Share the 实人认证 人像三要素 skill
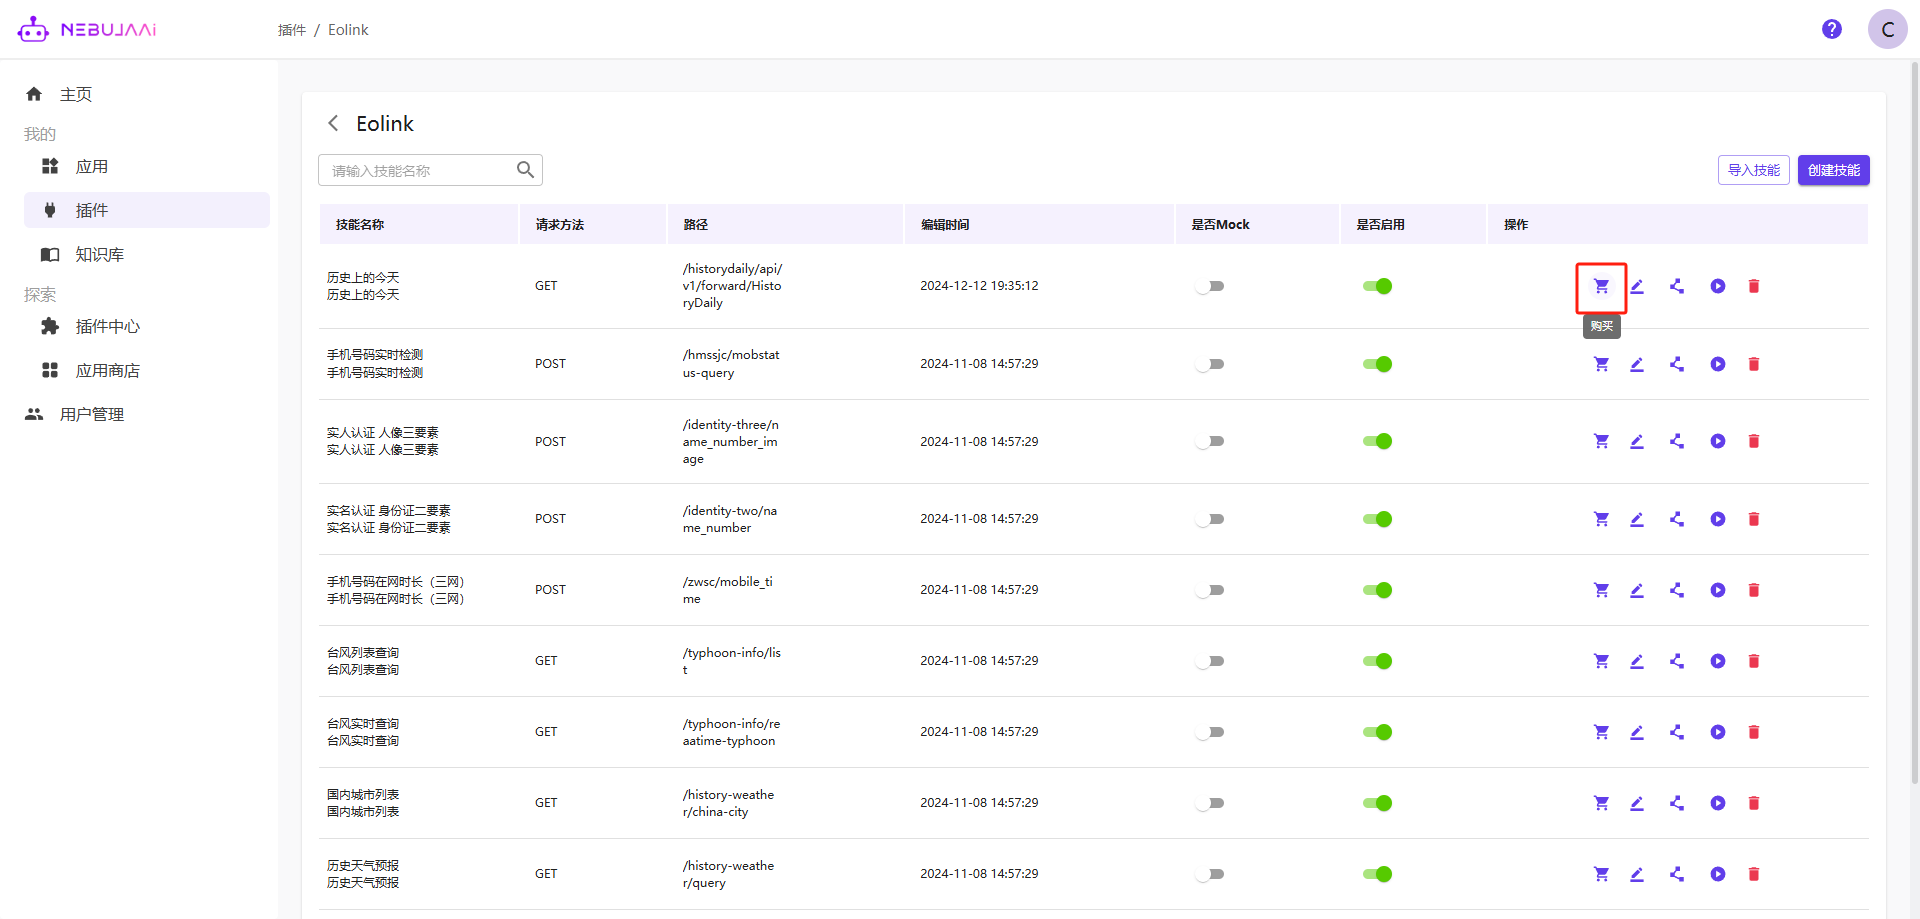1920x919 pixels. pos(1677,441)
